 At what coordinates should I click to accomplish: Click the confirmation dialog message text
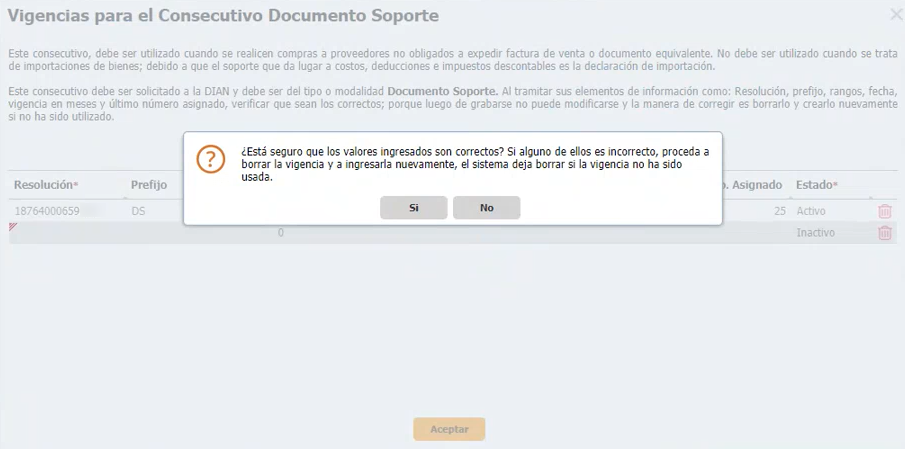pyautogui.click(x=475, y=164)
